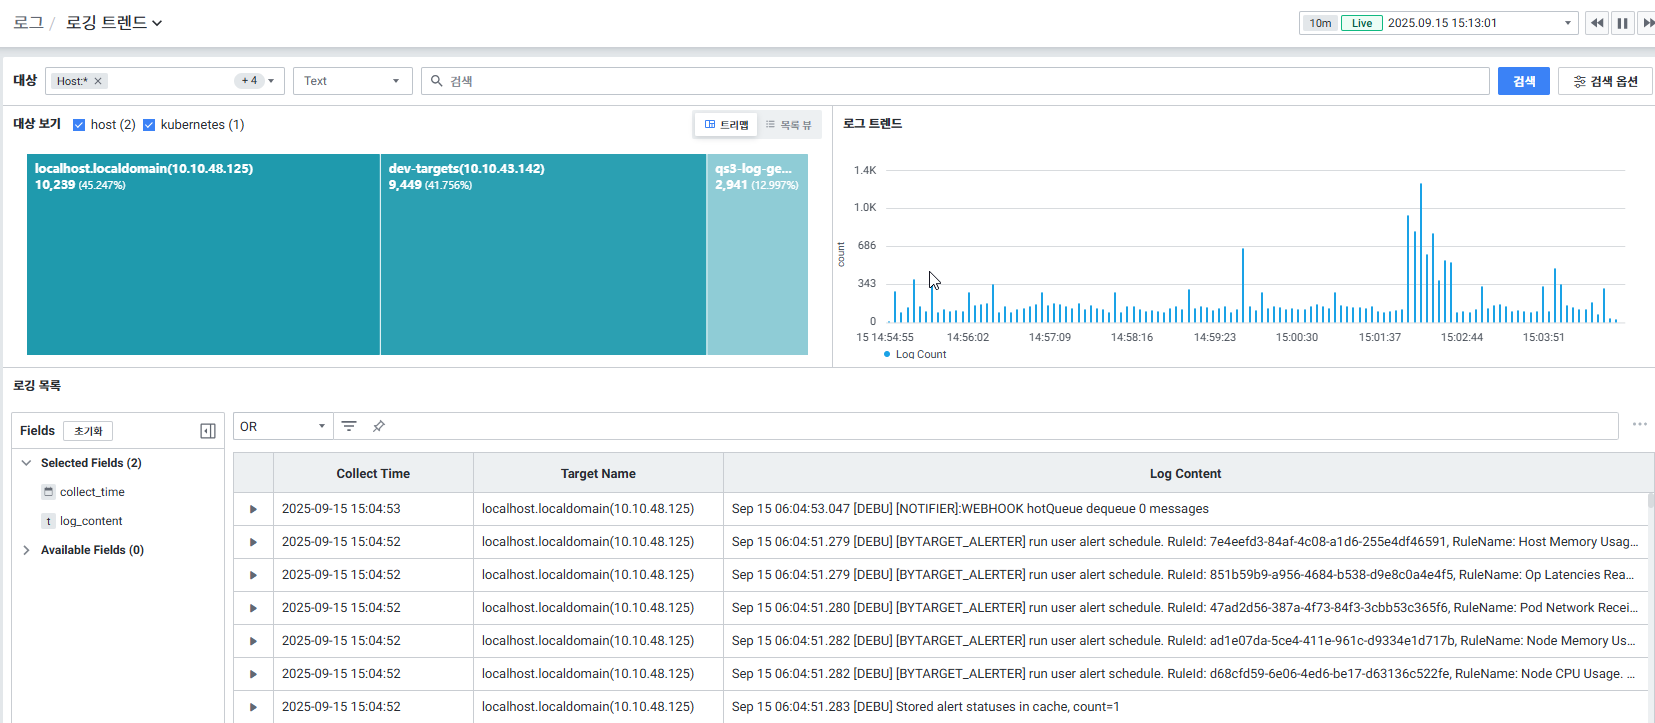This screenshot has width=1655, height=723.
Task: Switch to the 목록 뷰 tab
Action: click(x=789, y=125)
